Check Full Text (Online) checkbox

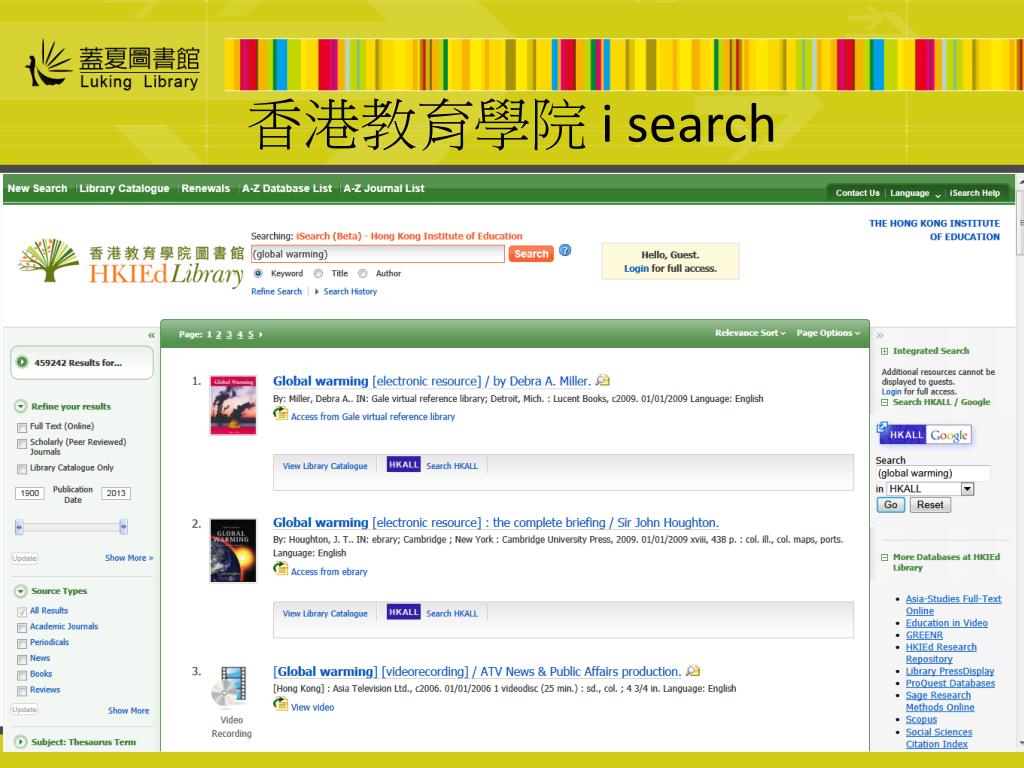click(x=22, y=427)
